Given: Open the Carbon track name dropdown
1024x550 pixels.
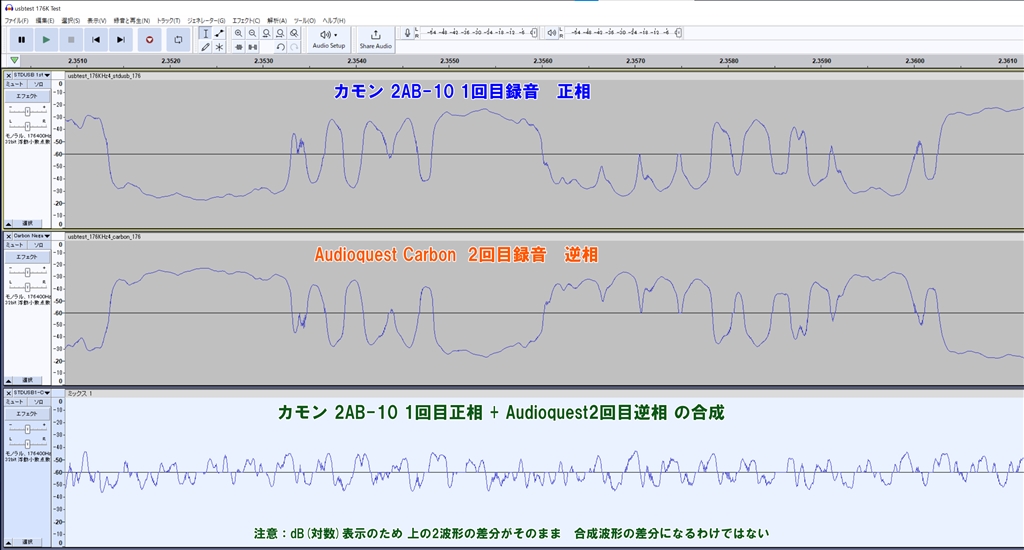Looking at the screenshot, I should point(32,236).
